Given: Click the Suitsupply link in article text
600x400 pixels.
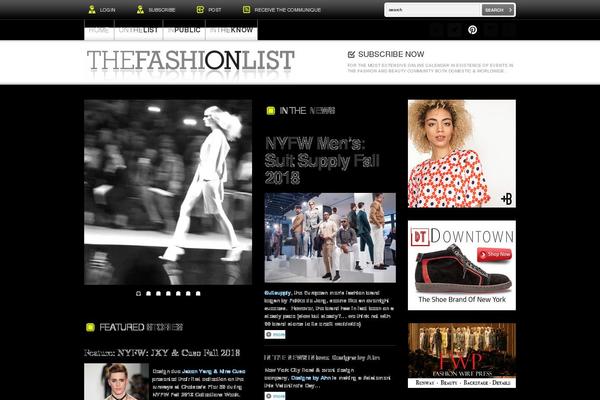Looking at the screenshot, I should [277, 293].
